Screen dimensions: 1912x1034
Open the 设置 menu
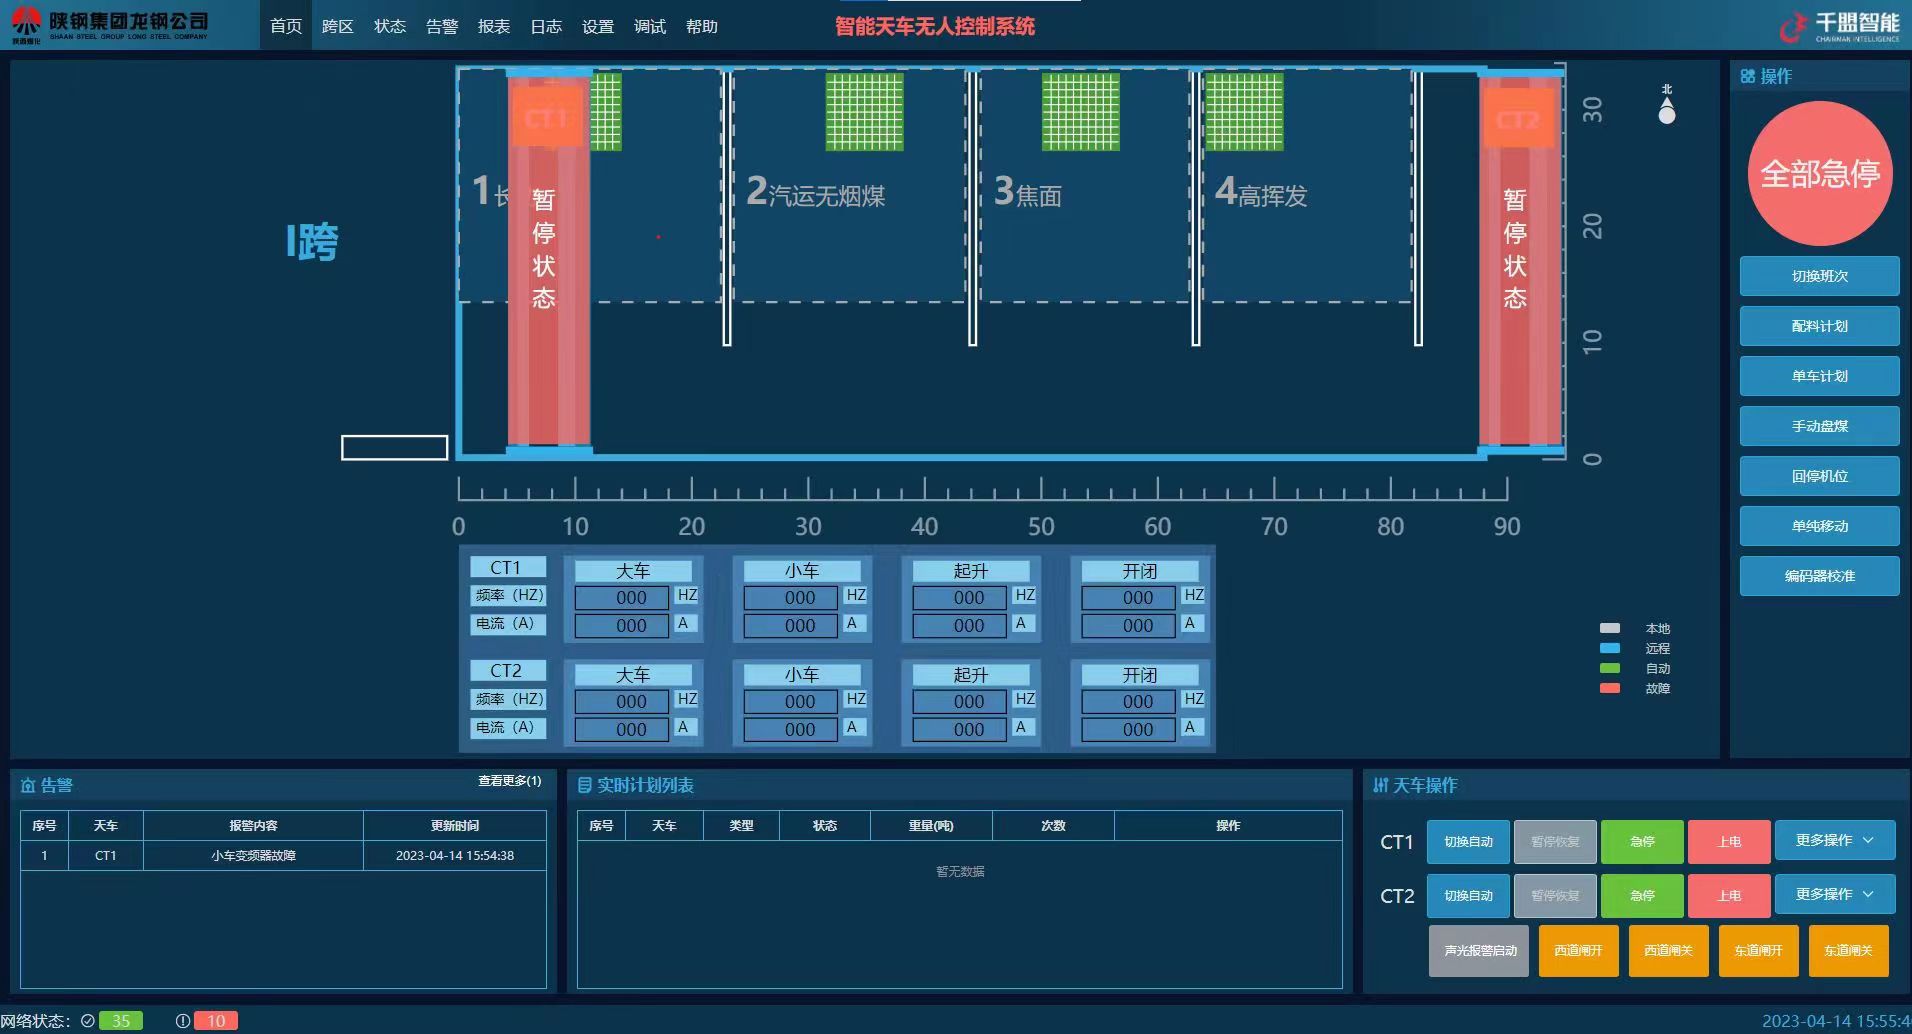598,27
